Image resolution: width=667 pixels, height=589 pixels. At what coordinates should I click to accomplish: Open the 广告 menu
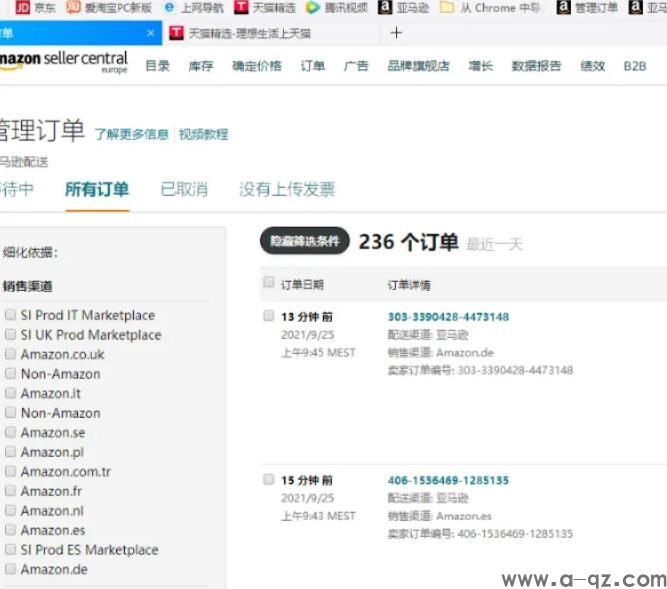[356, 66]
